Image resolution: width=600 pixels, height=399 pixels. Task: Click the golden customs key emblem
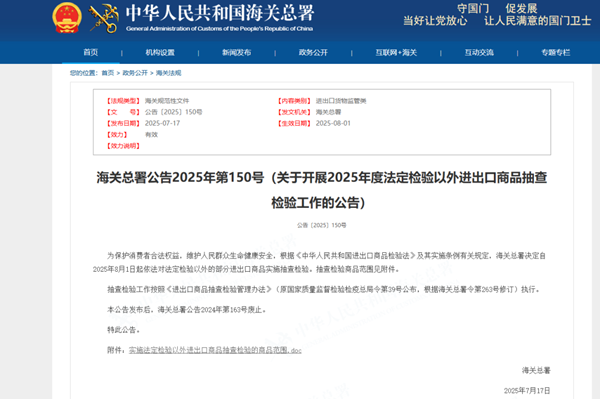coord(103,18)
